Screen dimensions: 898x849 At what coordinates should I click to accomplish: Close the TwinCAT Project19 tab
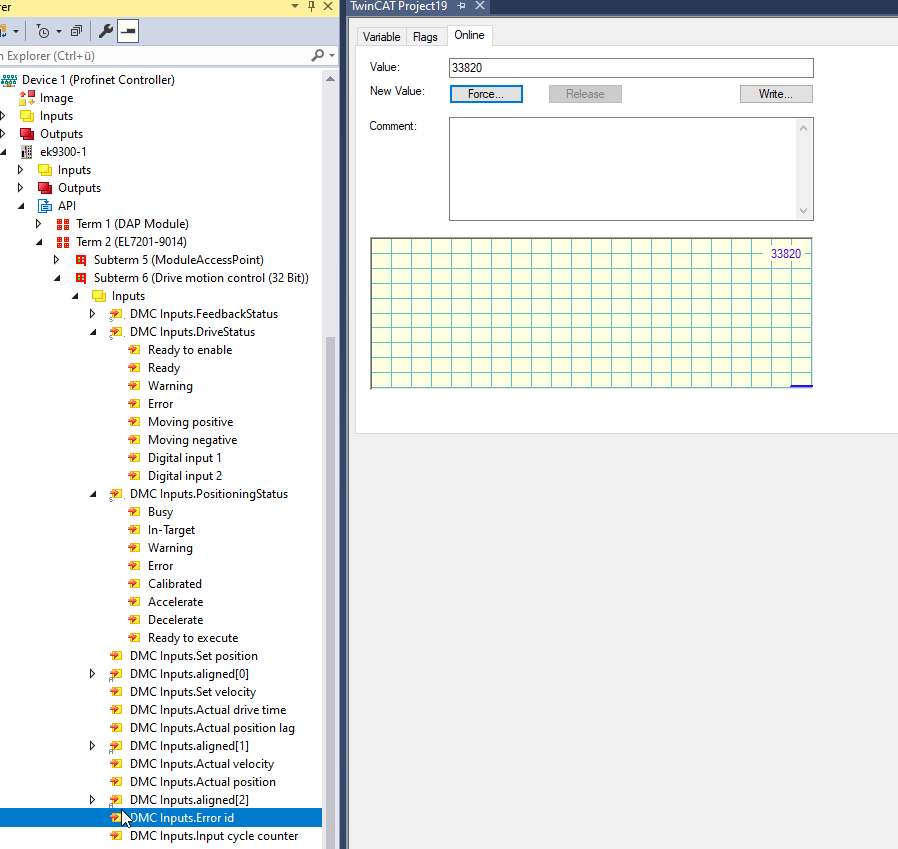480,6
